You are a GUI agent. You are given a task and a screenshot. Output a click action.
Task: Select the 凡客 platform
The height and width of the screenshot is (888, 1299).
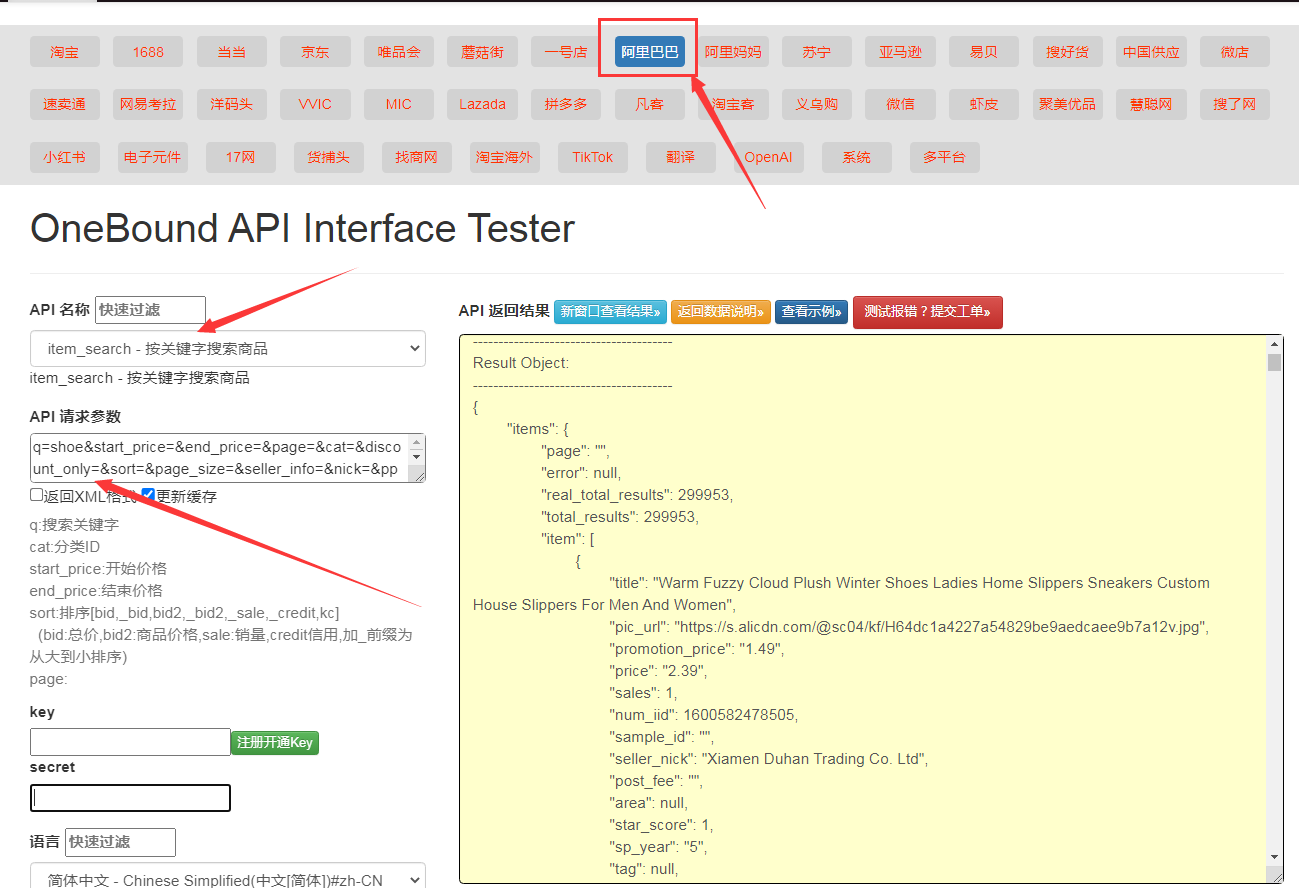[650, 104]
